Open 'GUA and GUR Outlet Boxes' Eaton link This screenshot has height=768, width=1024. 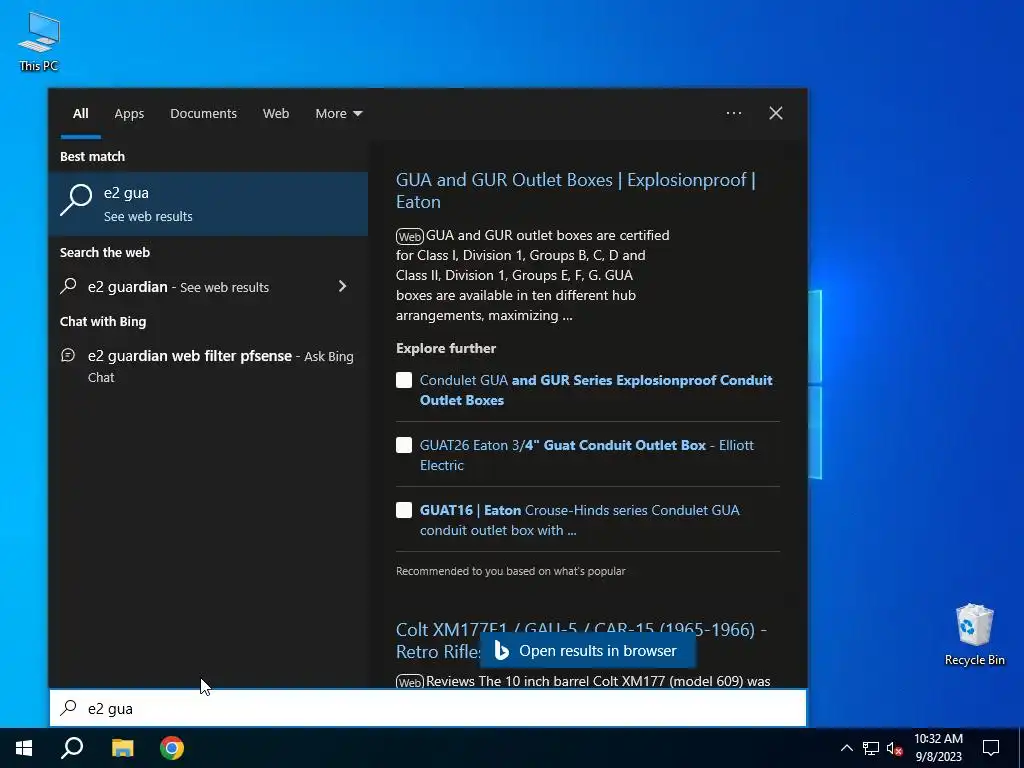[x=575, y=191]
